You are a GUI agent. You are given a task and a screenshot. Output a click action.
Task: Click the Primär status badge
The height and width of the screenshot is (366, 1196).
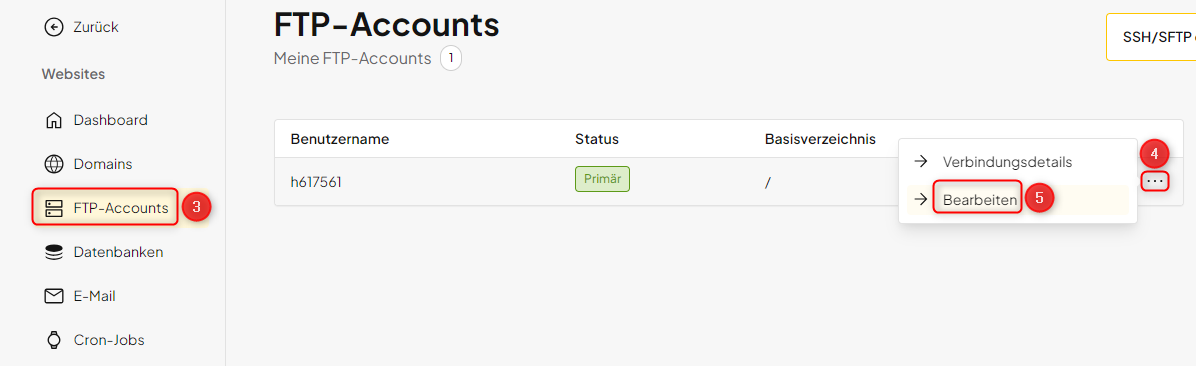[x=602, y=179]
